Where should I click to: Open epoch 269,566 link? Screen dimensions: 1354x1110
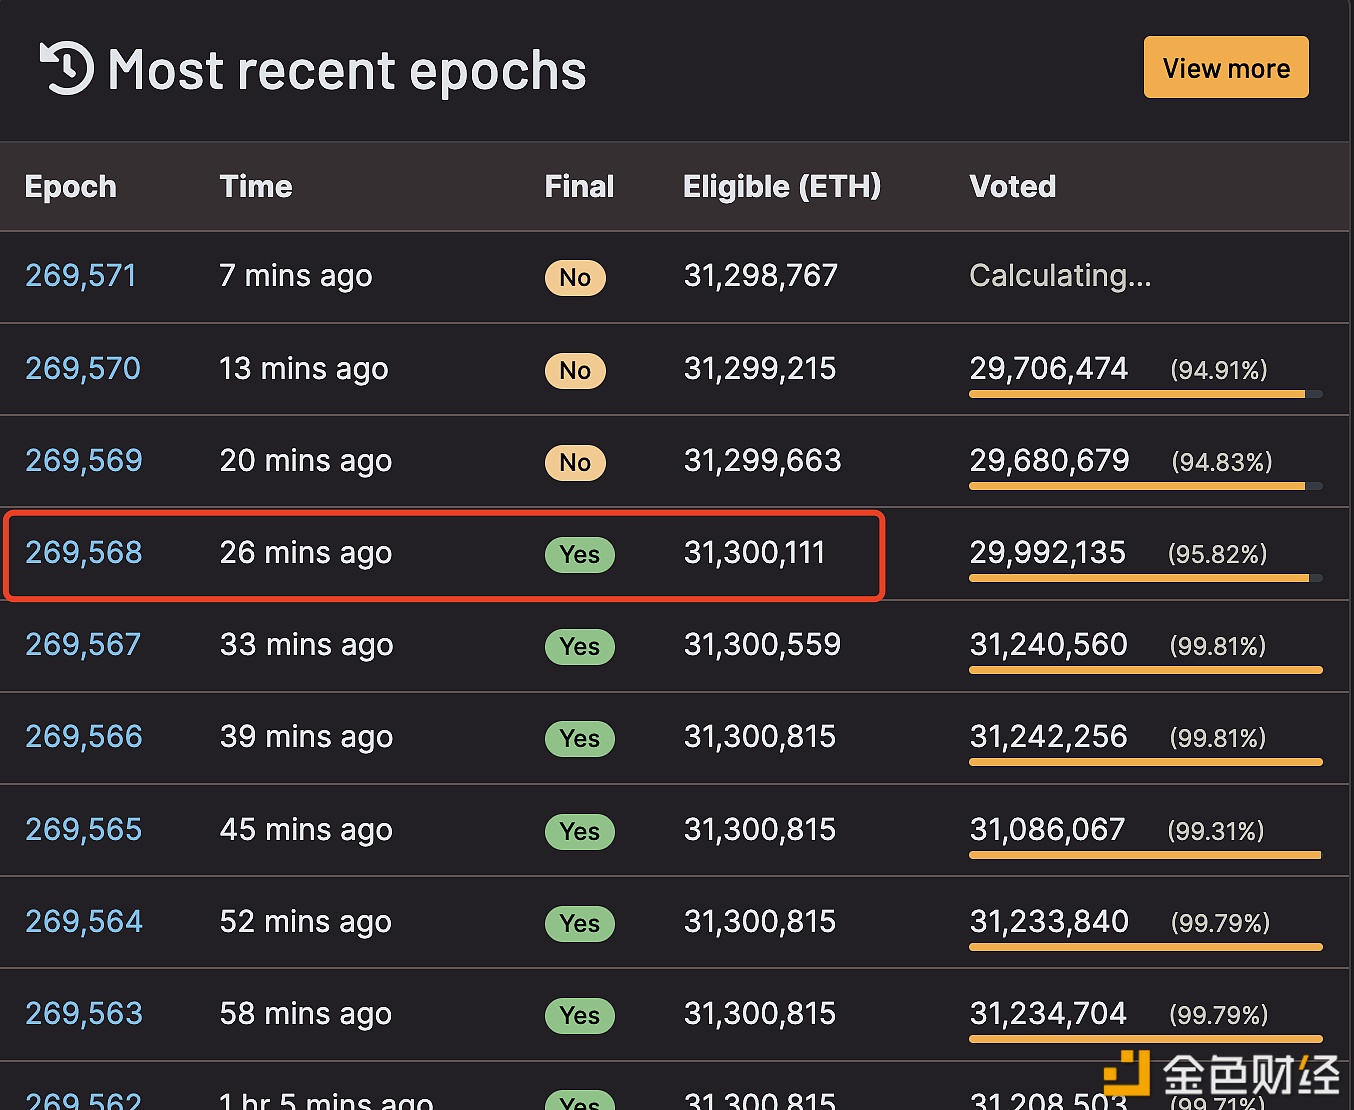point(84,737)
